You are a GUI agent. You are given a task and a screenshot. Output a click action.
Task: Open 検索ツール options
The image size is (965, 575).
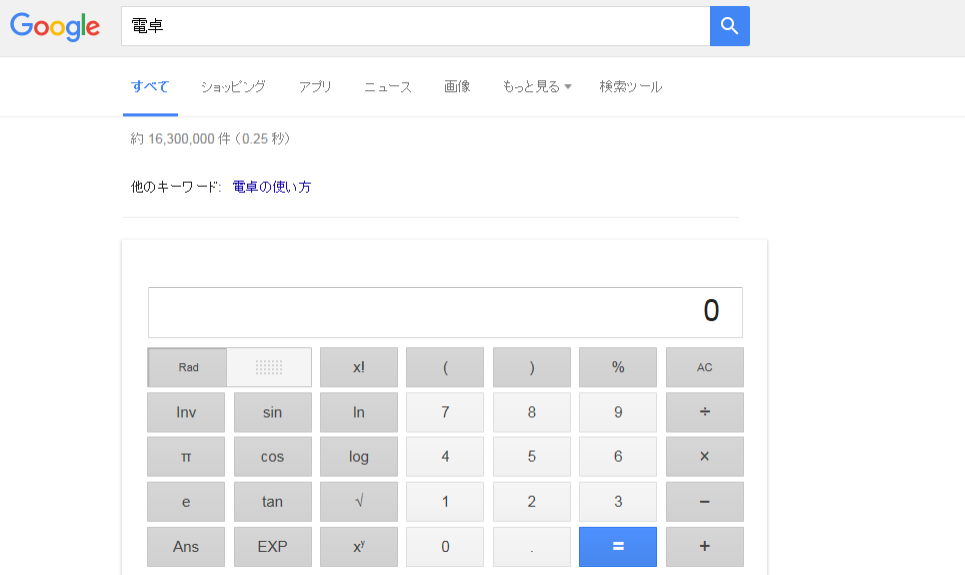(631, 87)
